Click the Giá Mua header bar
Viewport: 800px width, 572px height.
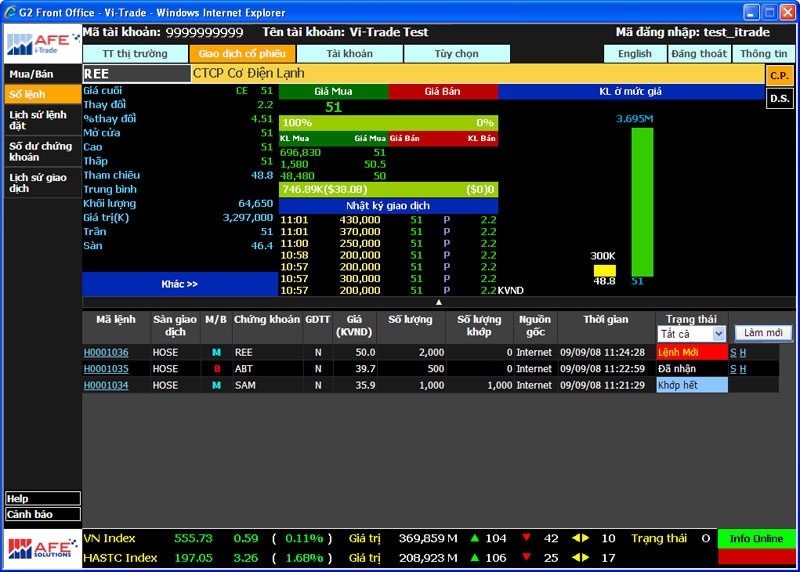pos(333,91)
